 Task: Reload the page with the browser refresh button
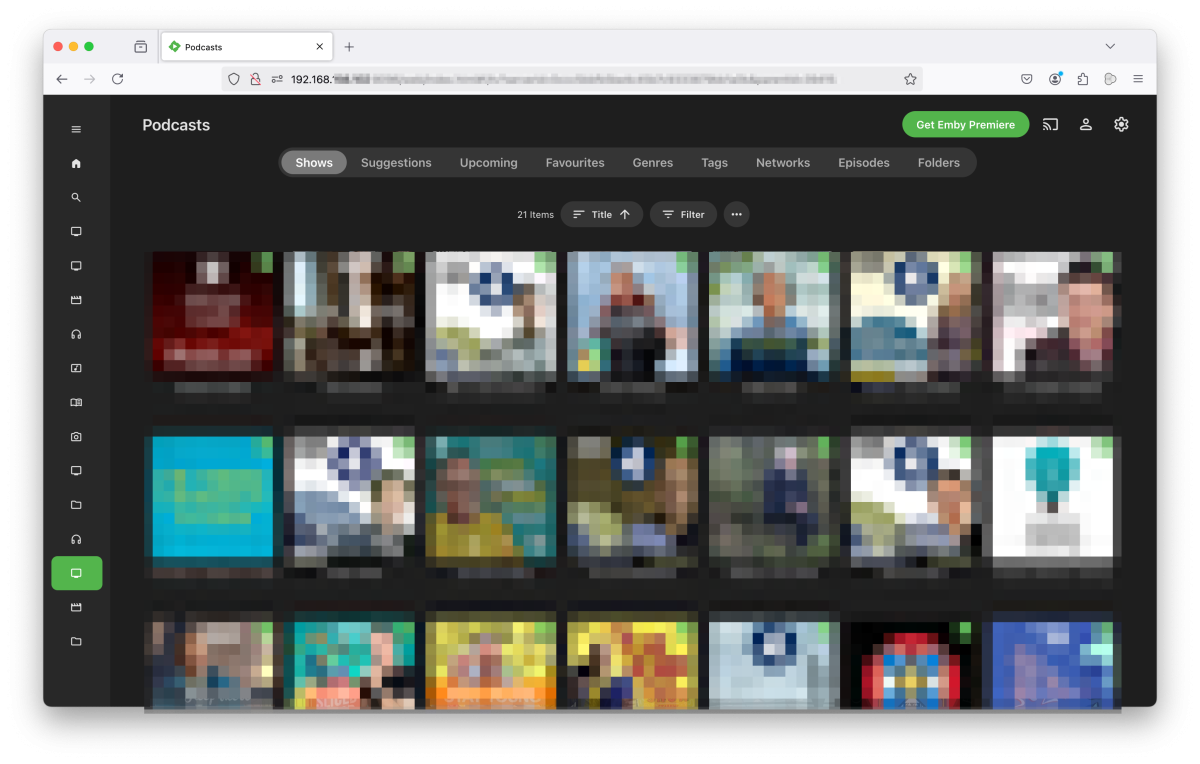(118, 79)
